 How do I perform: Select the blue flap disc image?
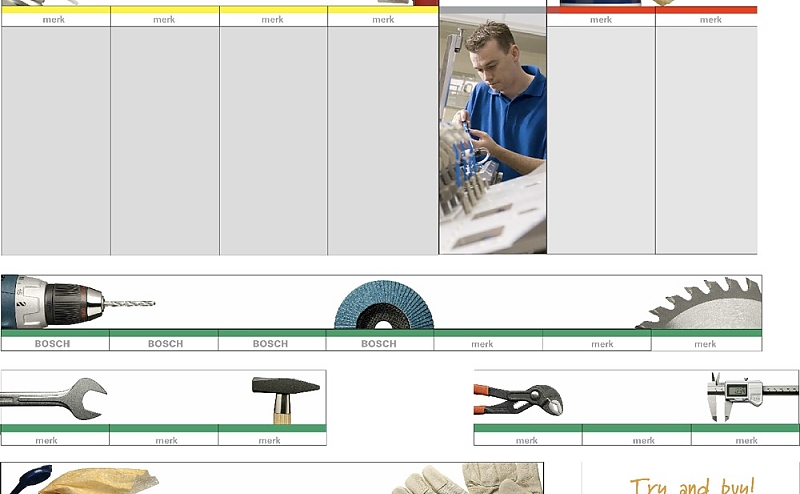coord(384,305)
